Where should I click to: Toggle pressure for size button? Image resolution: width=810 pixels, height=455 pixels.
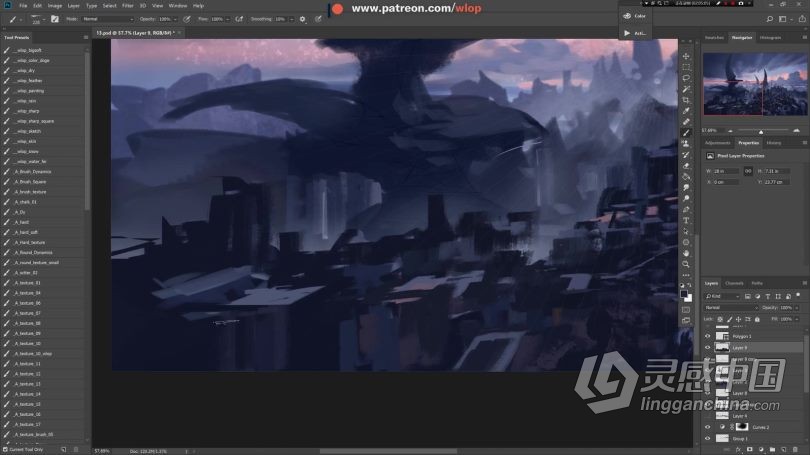tap(318, 19)
